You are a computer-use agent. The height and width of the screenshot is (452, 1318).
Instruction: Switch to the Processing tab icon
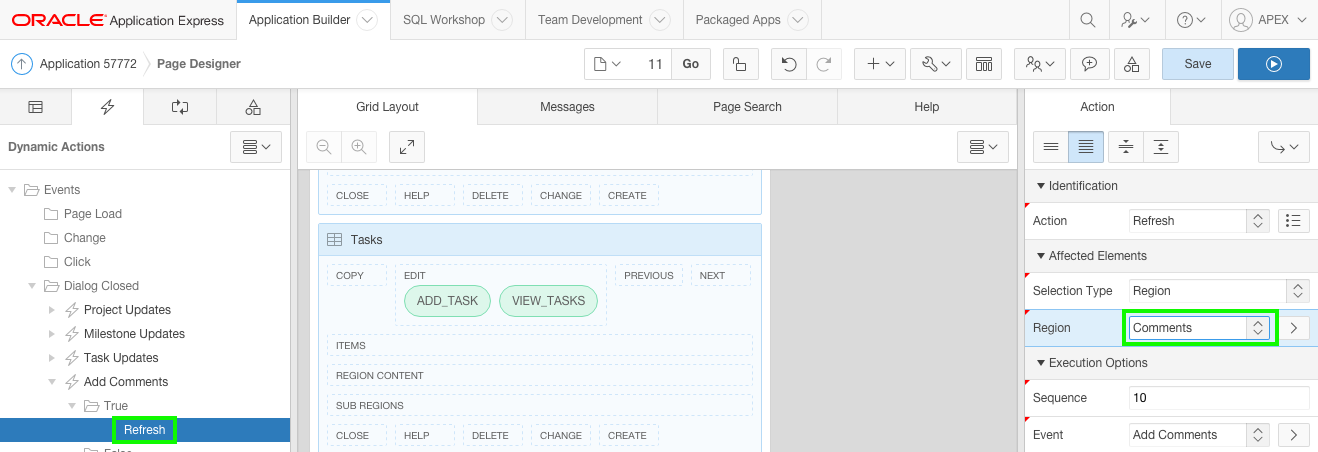pos(180,107)
